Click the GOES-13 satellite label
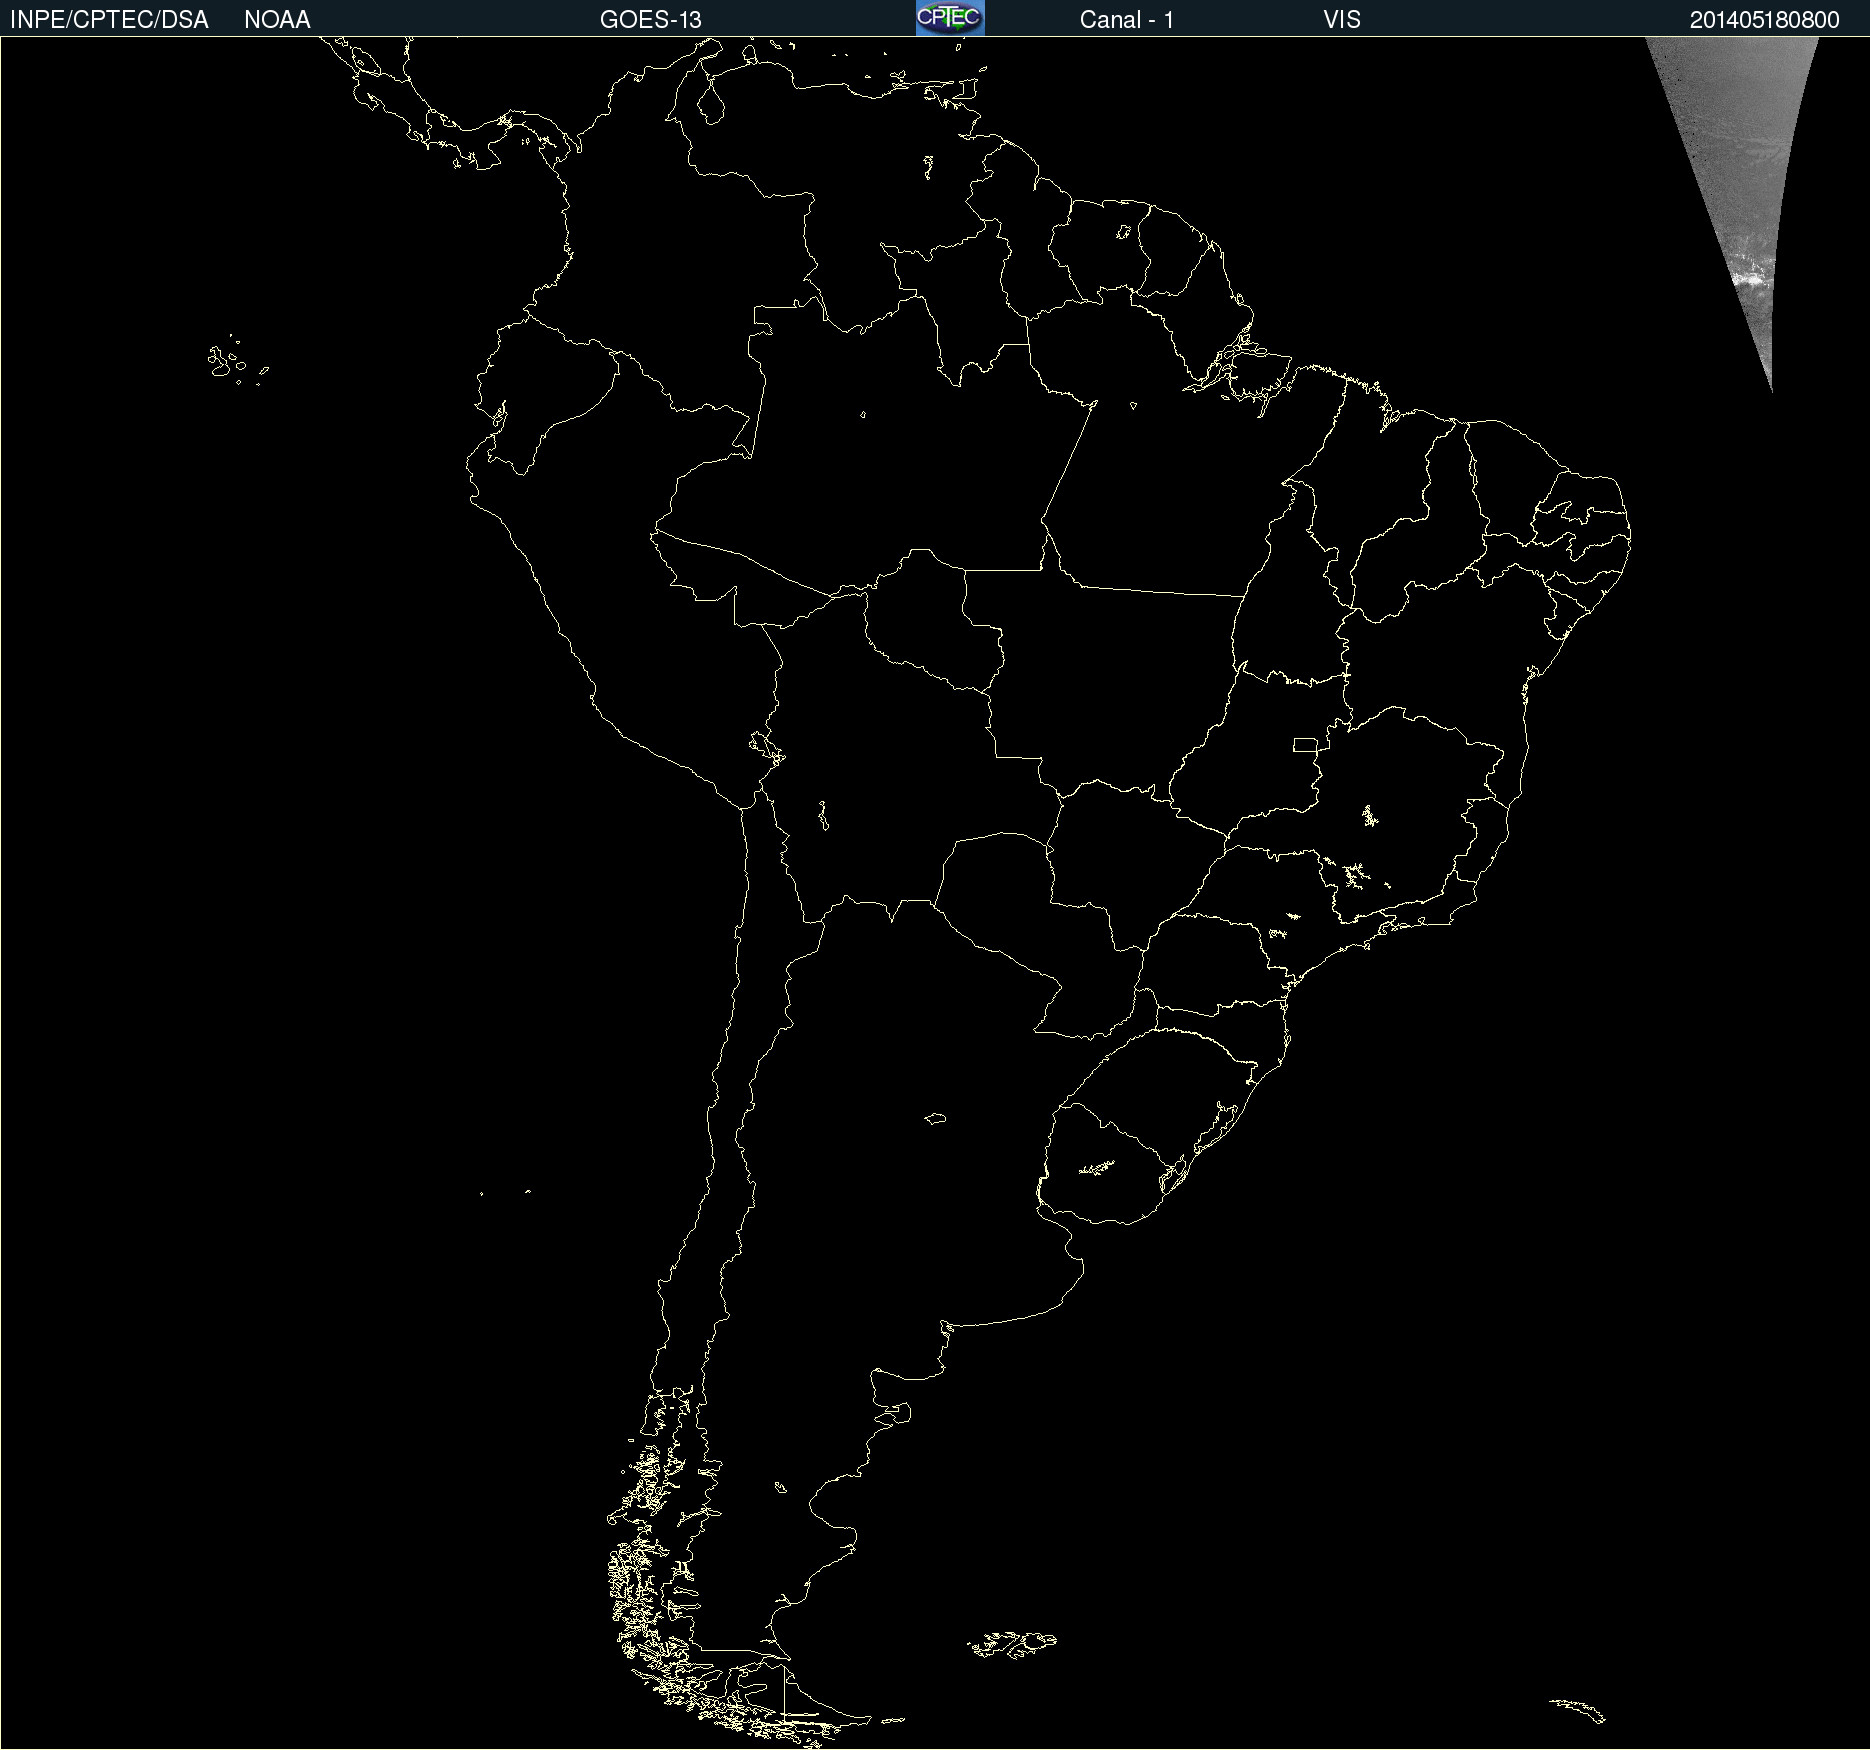 [x=651, y=20]
